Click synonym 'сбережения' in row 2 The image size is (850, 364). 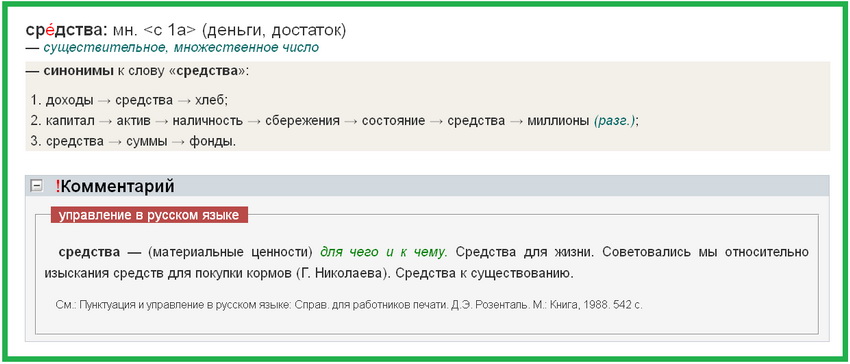[302, 121]
